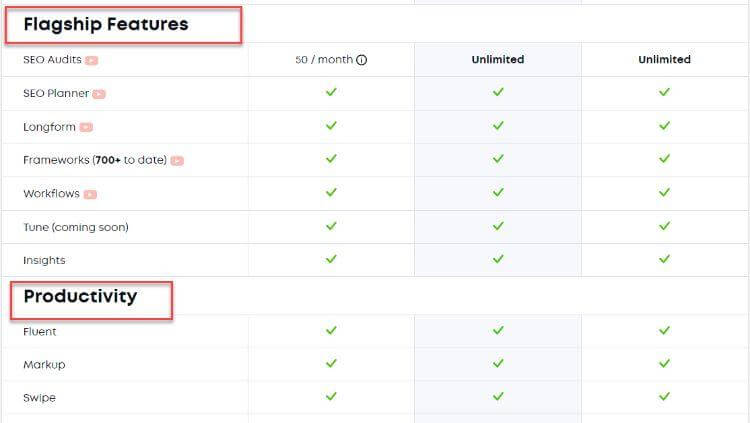The image size is (750, 423).
Task: Click the 50 / month text
Action: [324, 59]
